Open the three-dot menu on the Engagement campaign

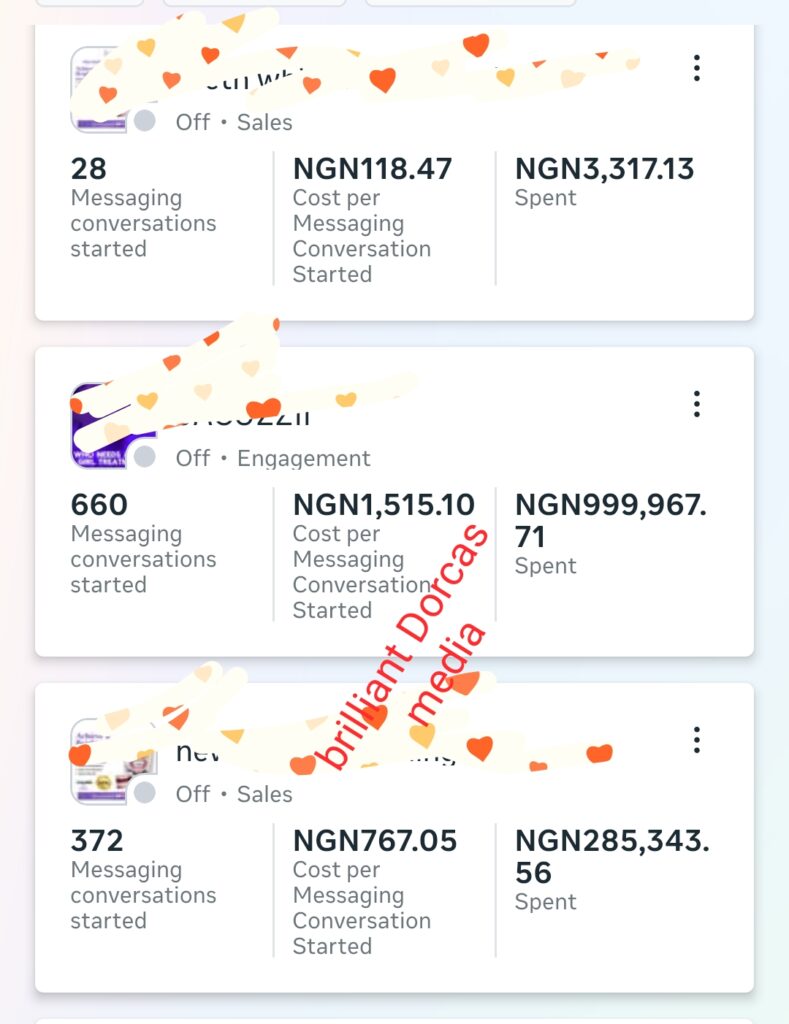click(x=697, y=404)
